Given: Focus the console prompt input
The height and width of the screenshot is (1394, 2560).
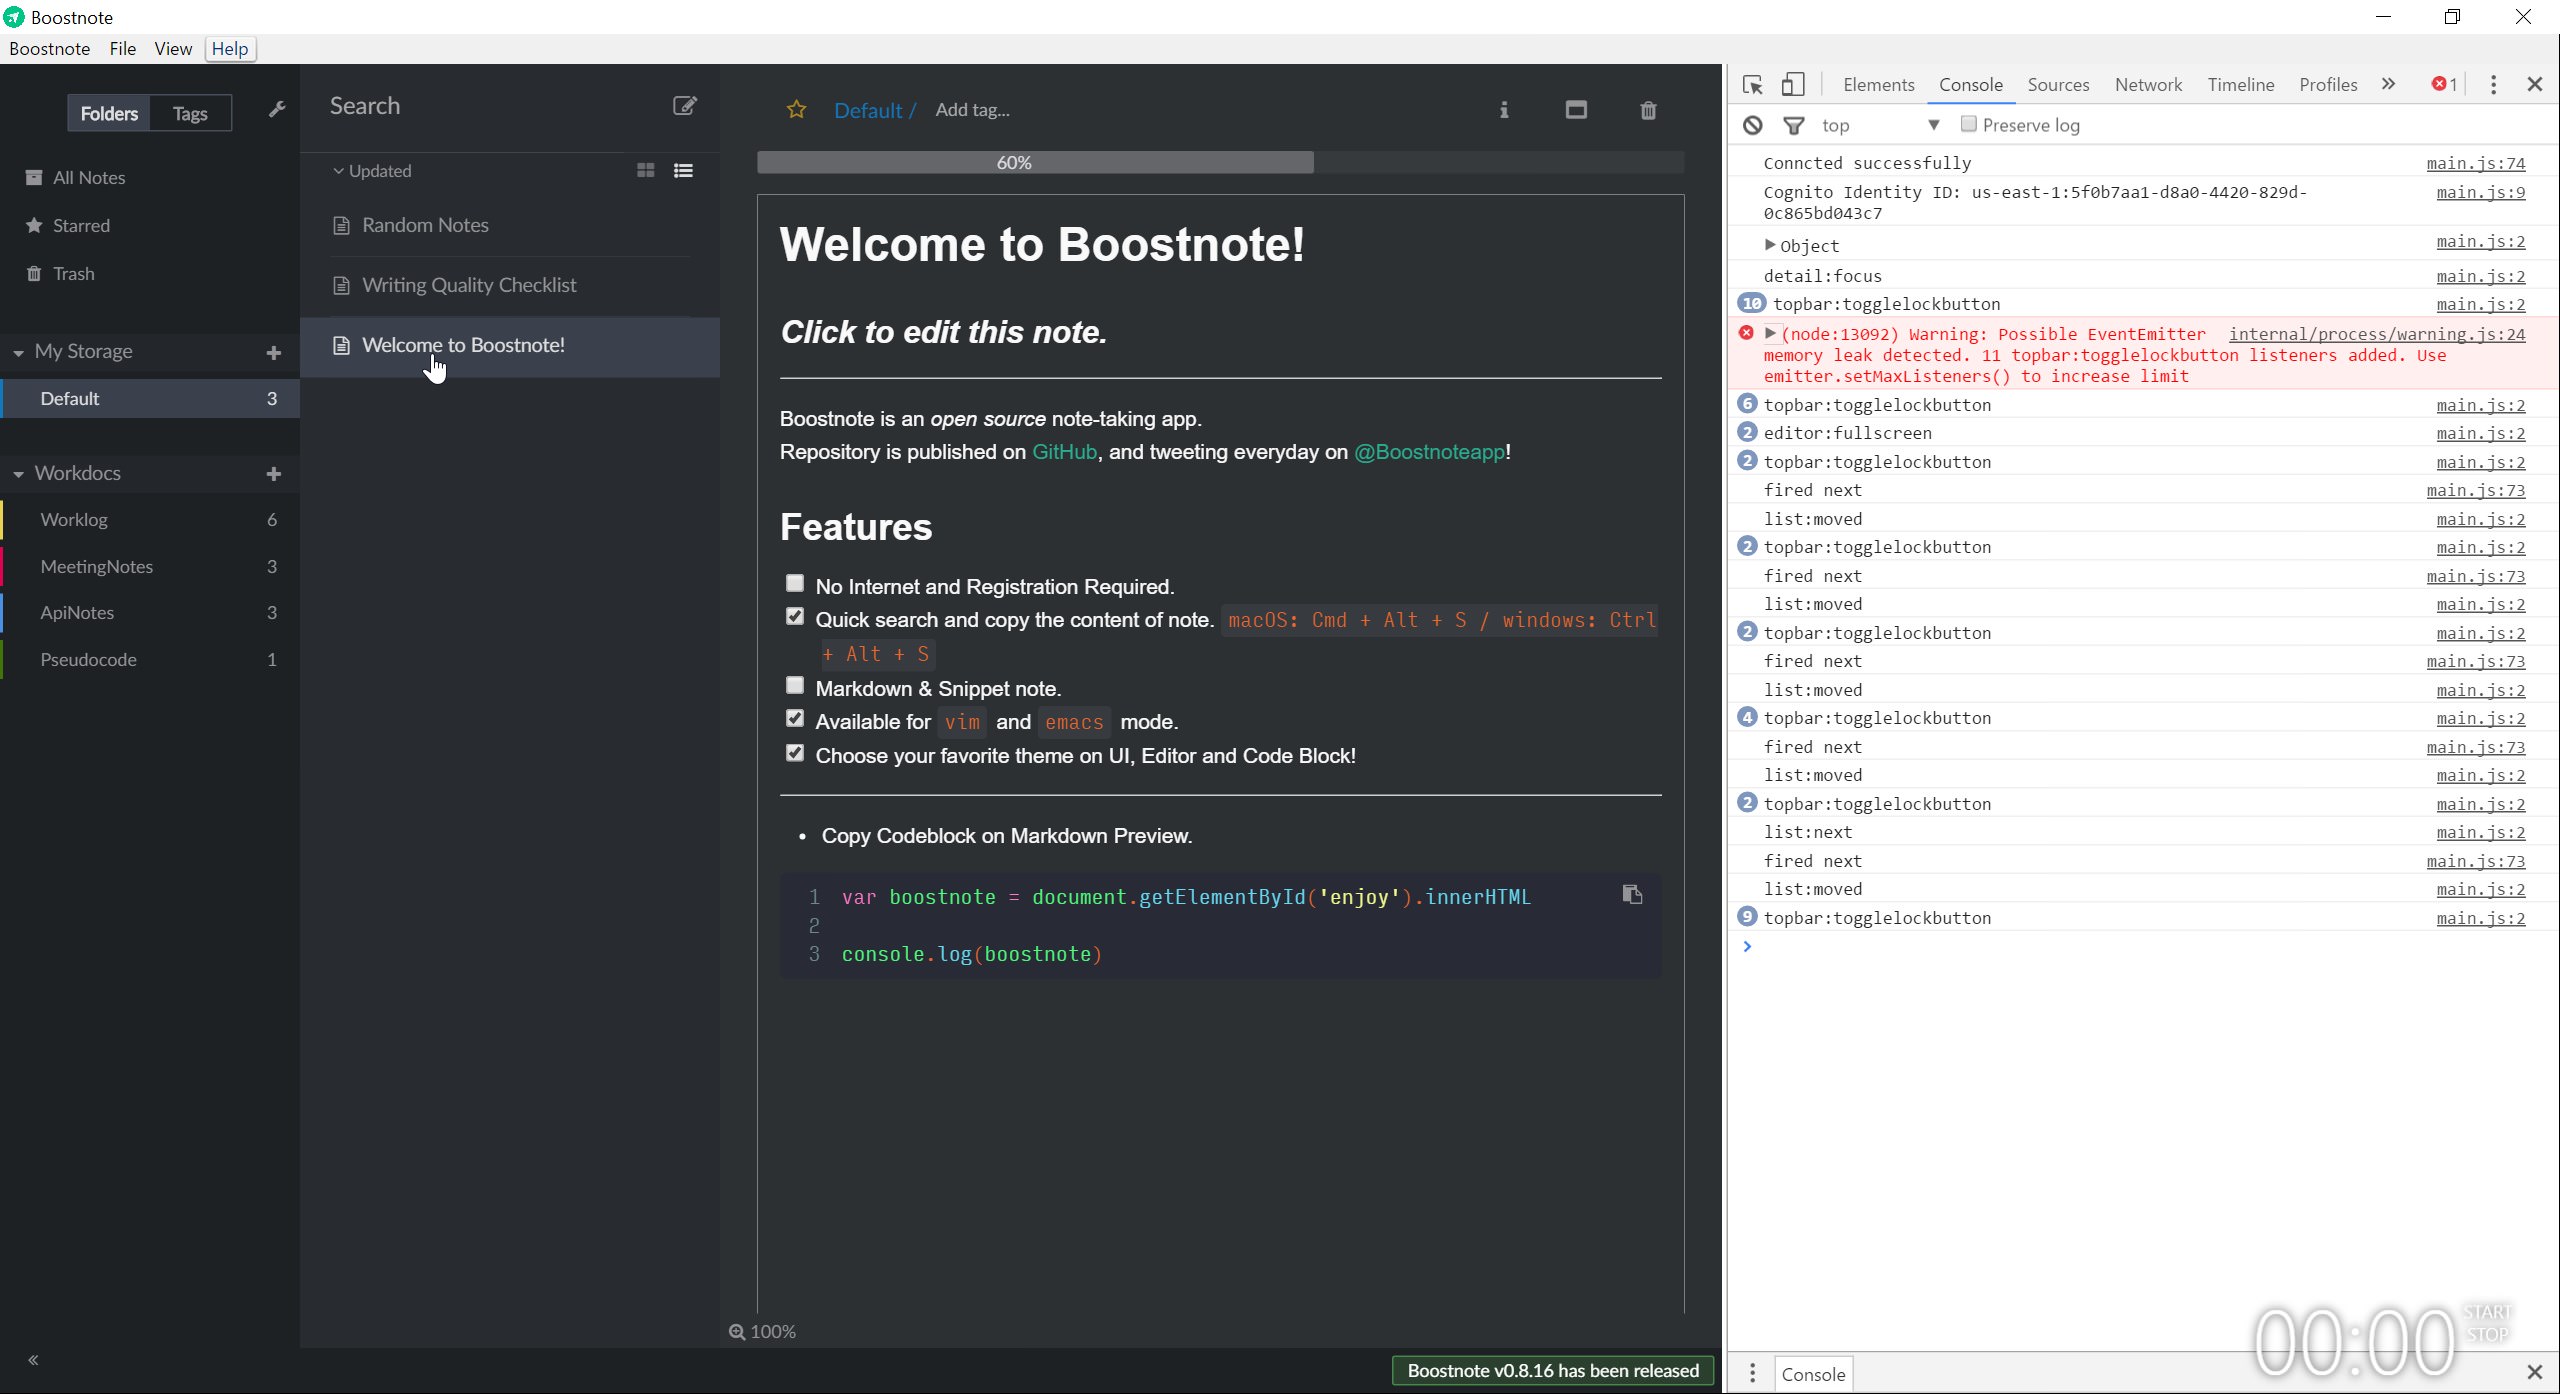Looking at the screenshot, I should click(x=2150, y=946).
